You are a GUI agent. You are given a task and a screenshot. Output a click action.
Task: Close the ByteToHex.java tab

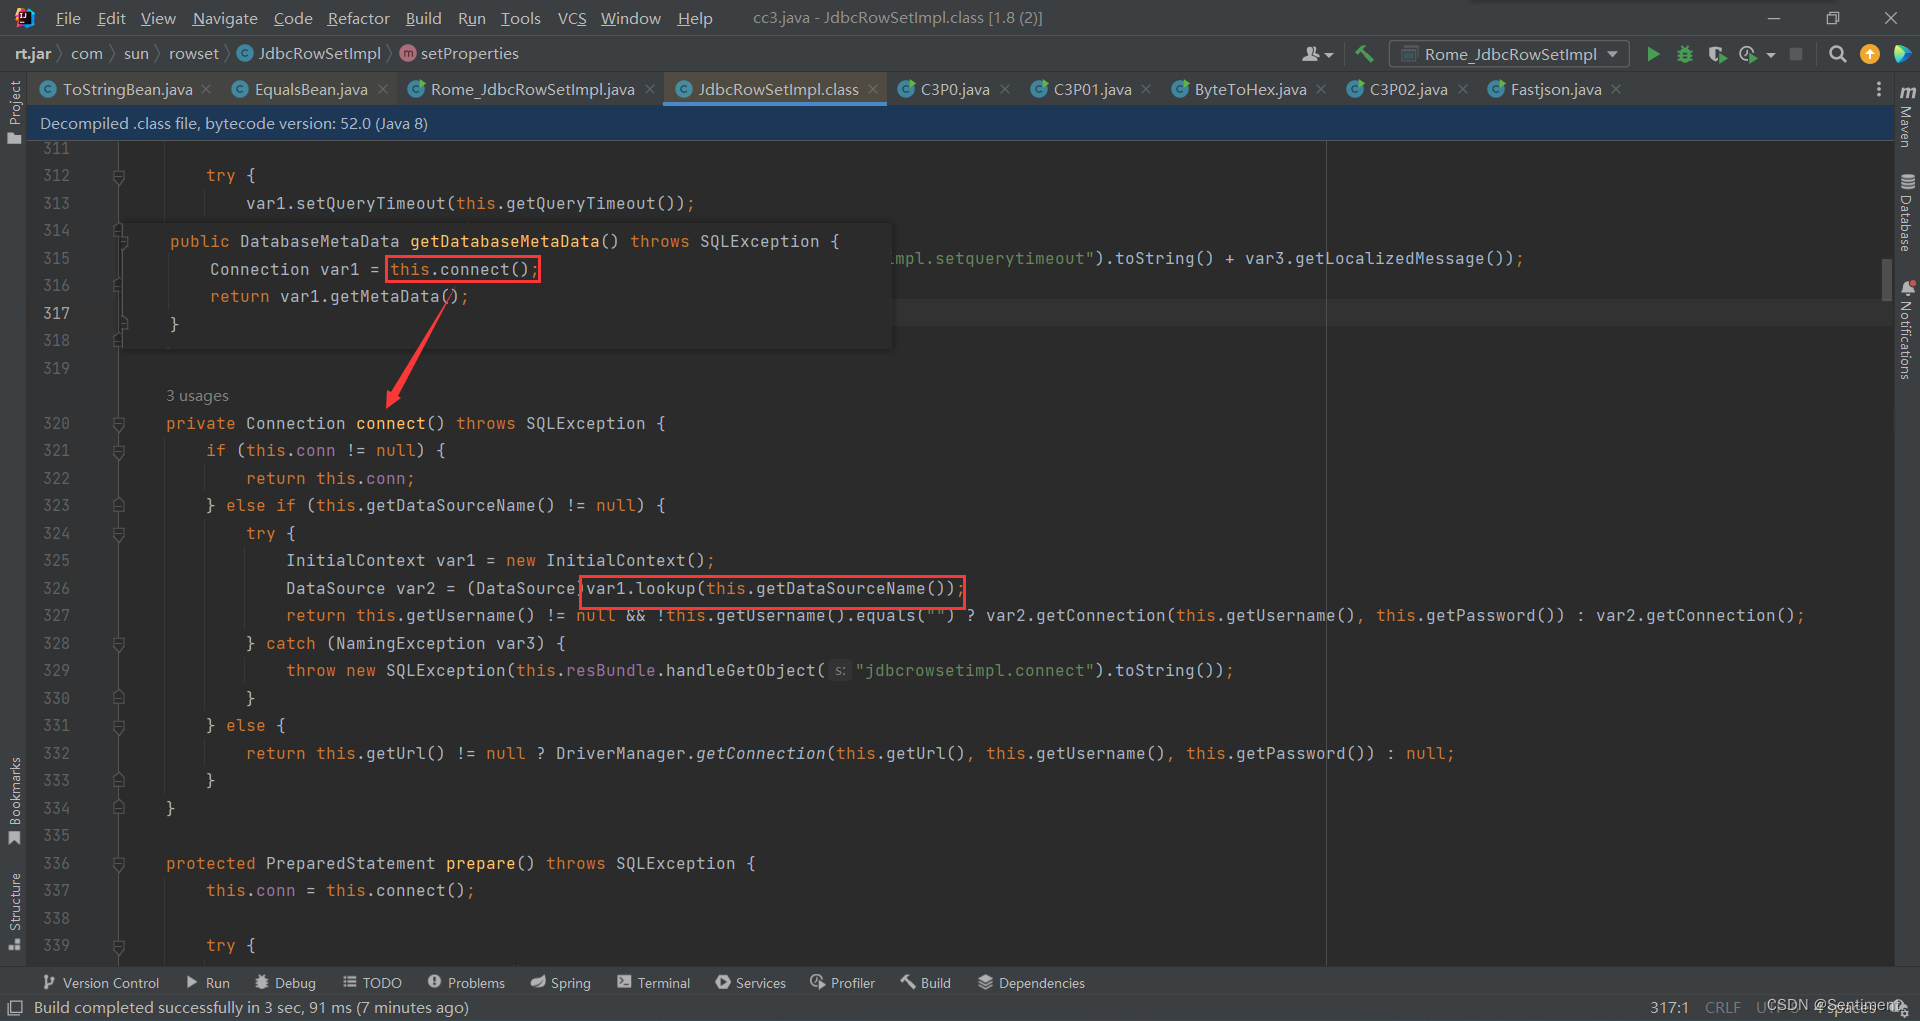[1321, 89]
